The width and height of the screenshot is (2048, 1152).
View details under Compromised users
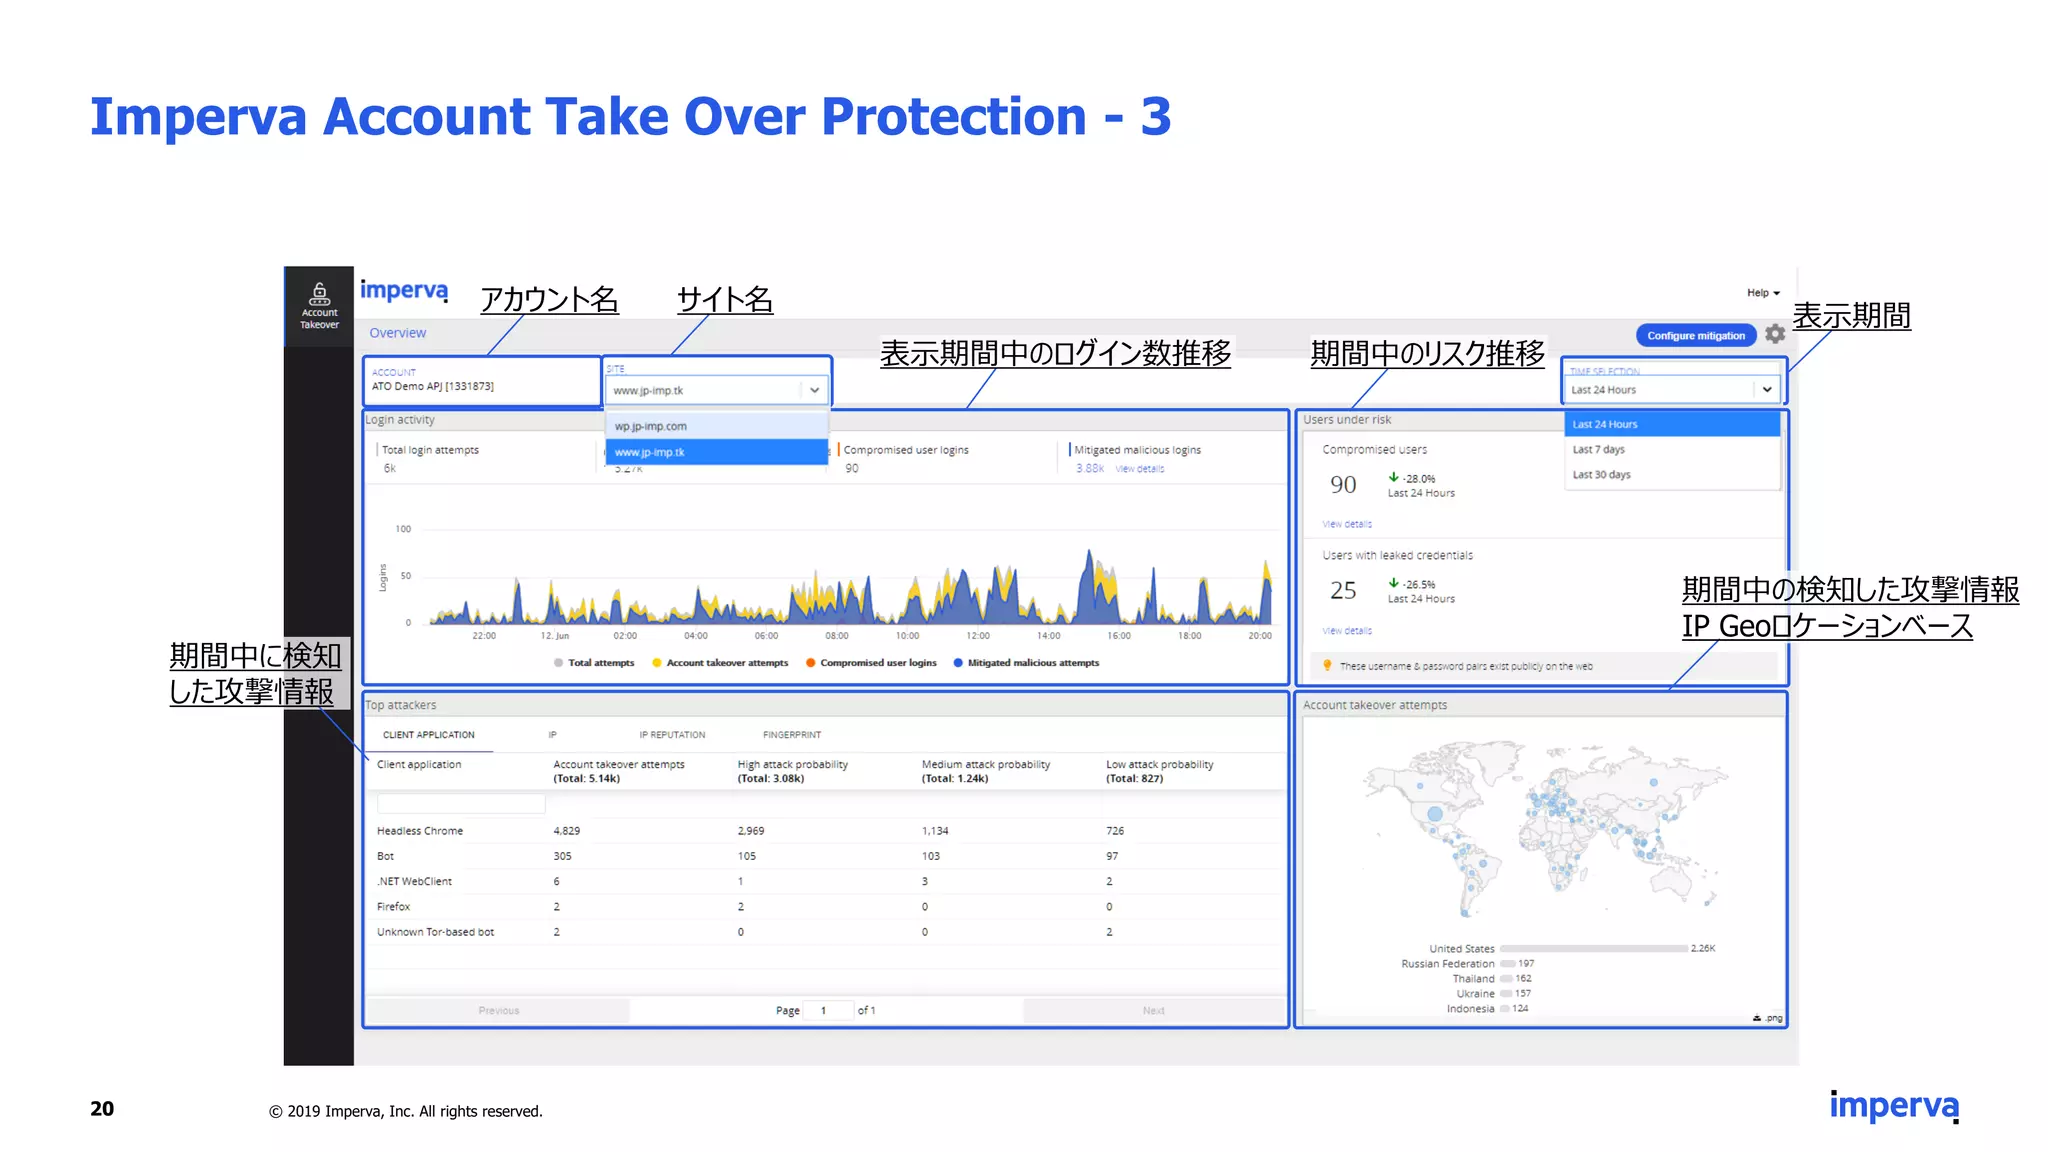point(1347,524)
